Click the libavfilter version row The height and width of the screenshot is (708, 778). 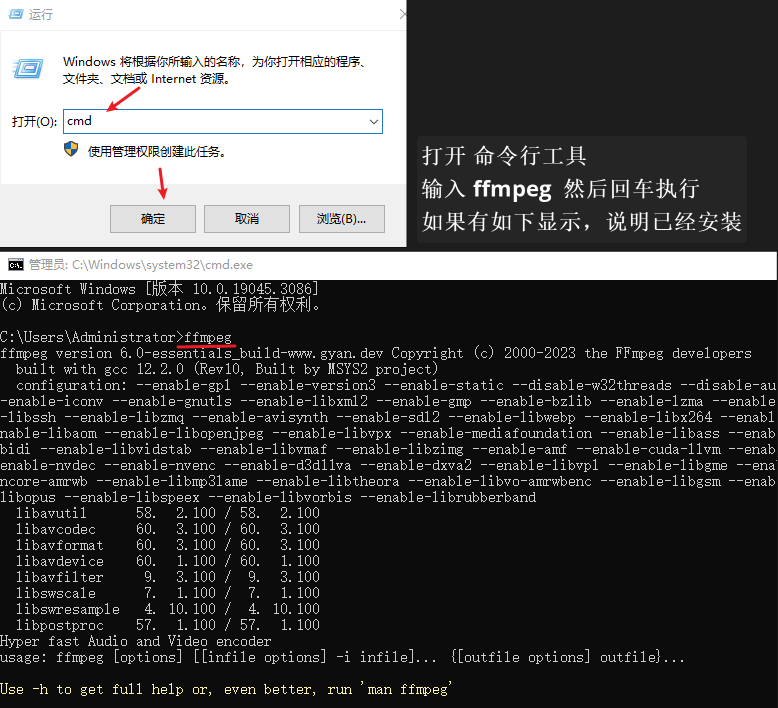pyautogui.click(x=168, y=577)
